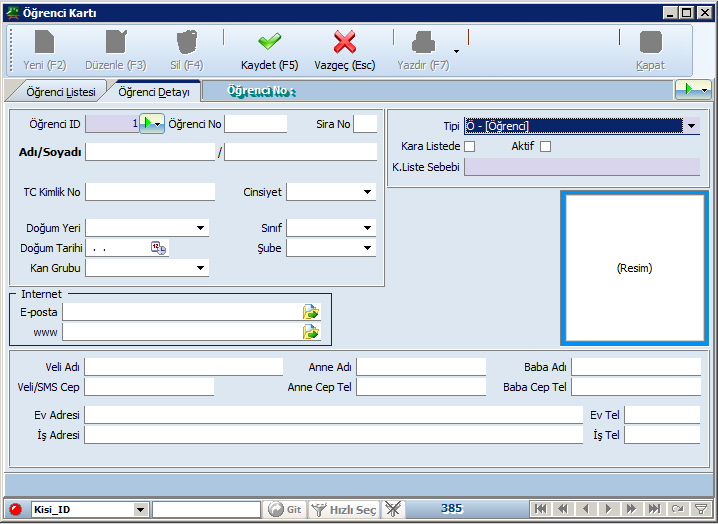Click the refresh icon in the navigation bar
718x524 pixels.
(677, 509)
